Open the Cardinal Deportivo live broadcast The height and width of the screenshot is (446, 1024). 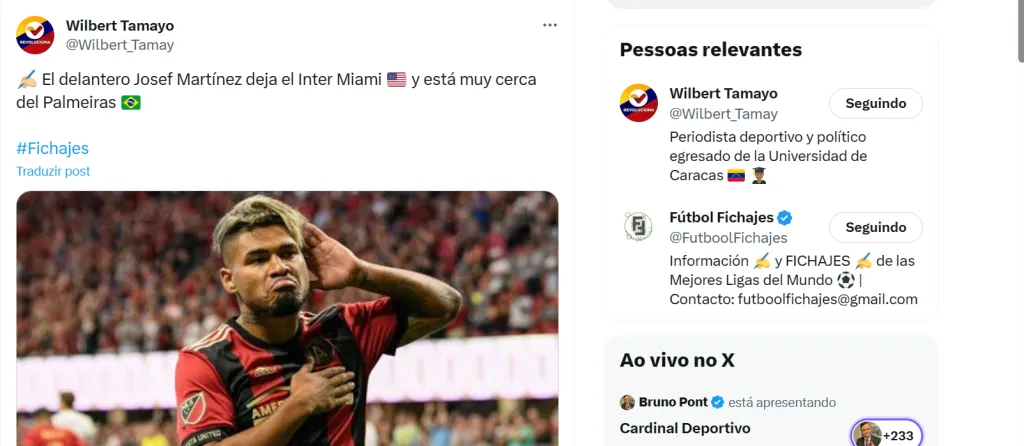685,428
